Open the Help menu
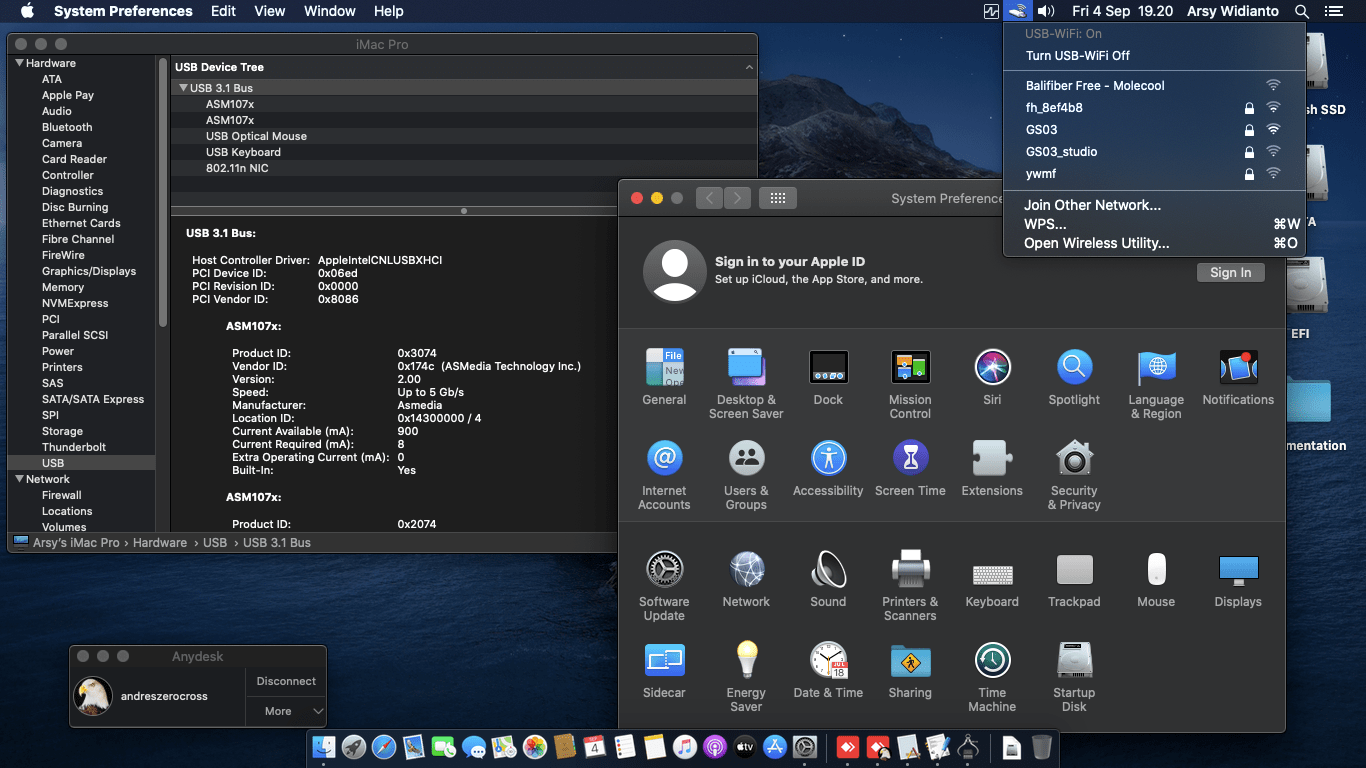This screenshot has height=768, width=1366. point(388,11)
